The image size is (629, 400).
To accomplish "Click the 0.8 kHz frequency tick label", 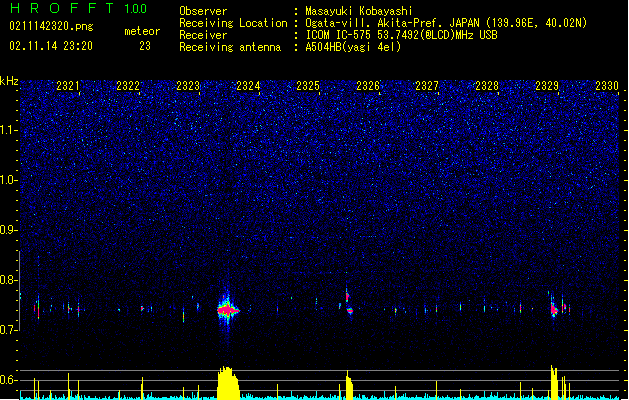I will (x=8, y=280).
